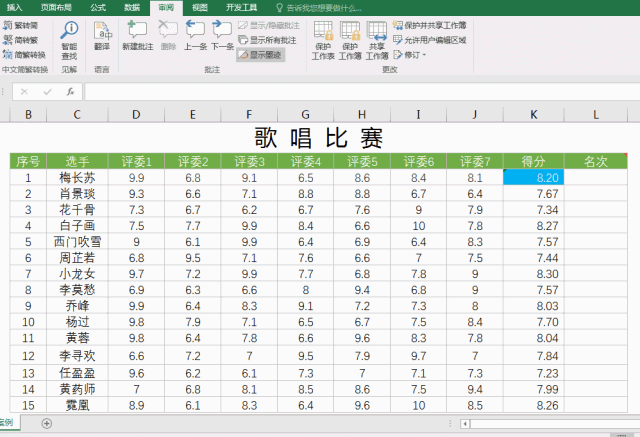Image resolution: width=640 pixels, height=437 pixels.
Task: Switch to the Data (数据) tab
Action: coord(132,7)
